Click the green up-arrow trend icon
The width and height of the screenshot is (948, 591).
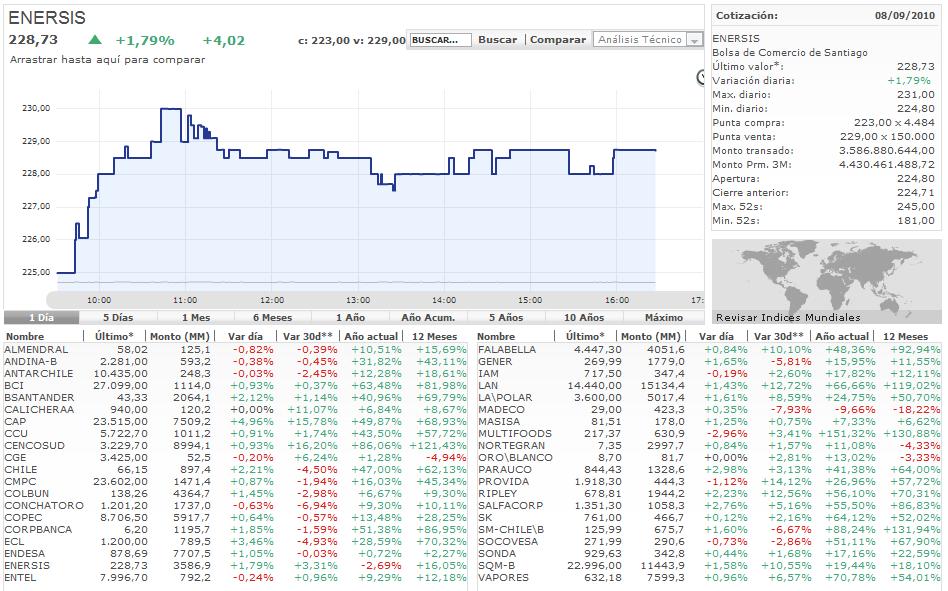coord(95,40)
